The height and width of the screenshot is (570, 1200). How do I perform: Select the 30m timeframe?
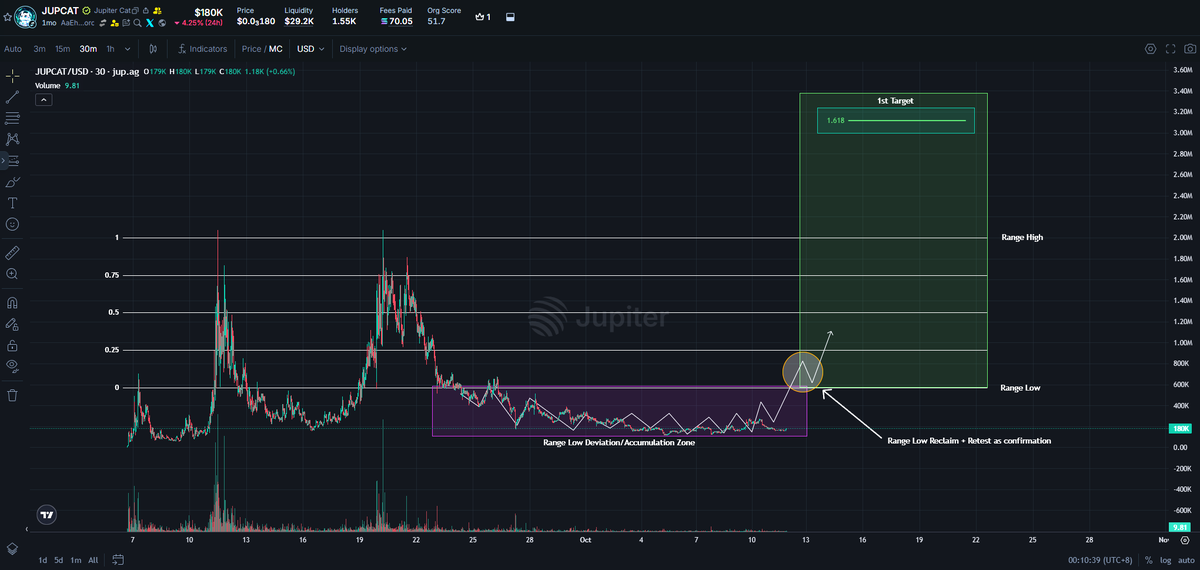click(88, 49)
